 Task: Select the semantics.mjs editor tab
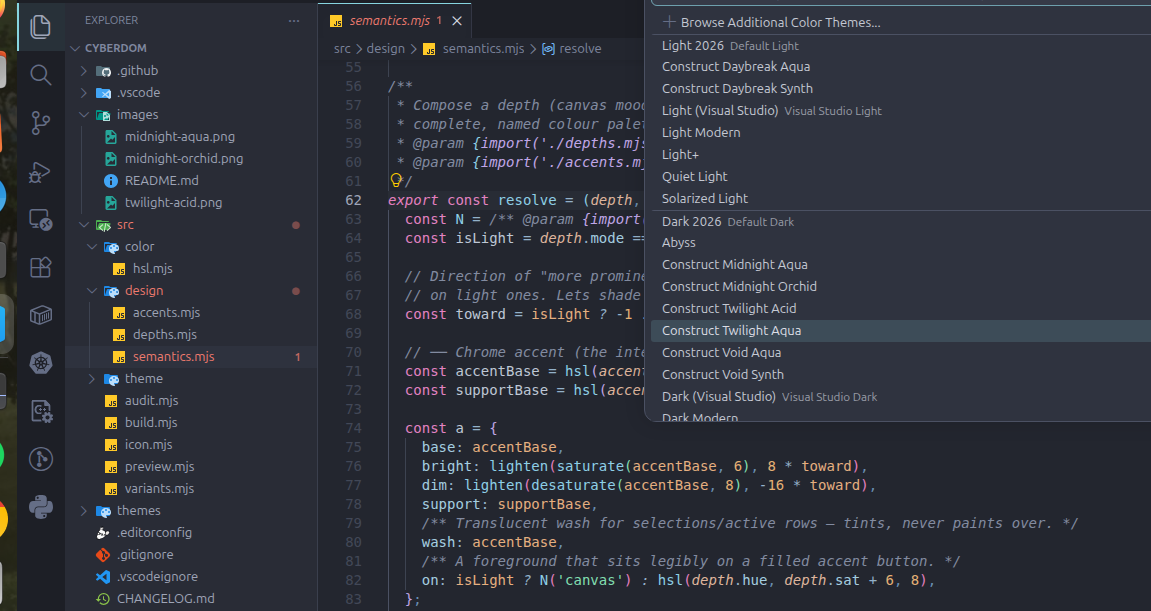[x=394, y=21]
